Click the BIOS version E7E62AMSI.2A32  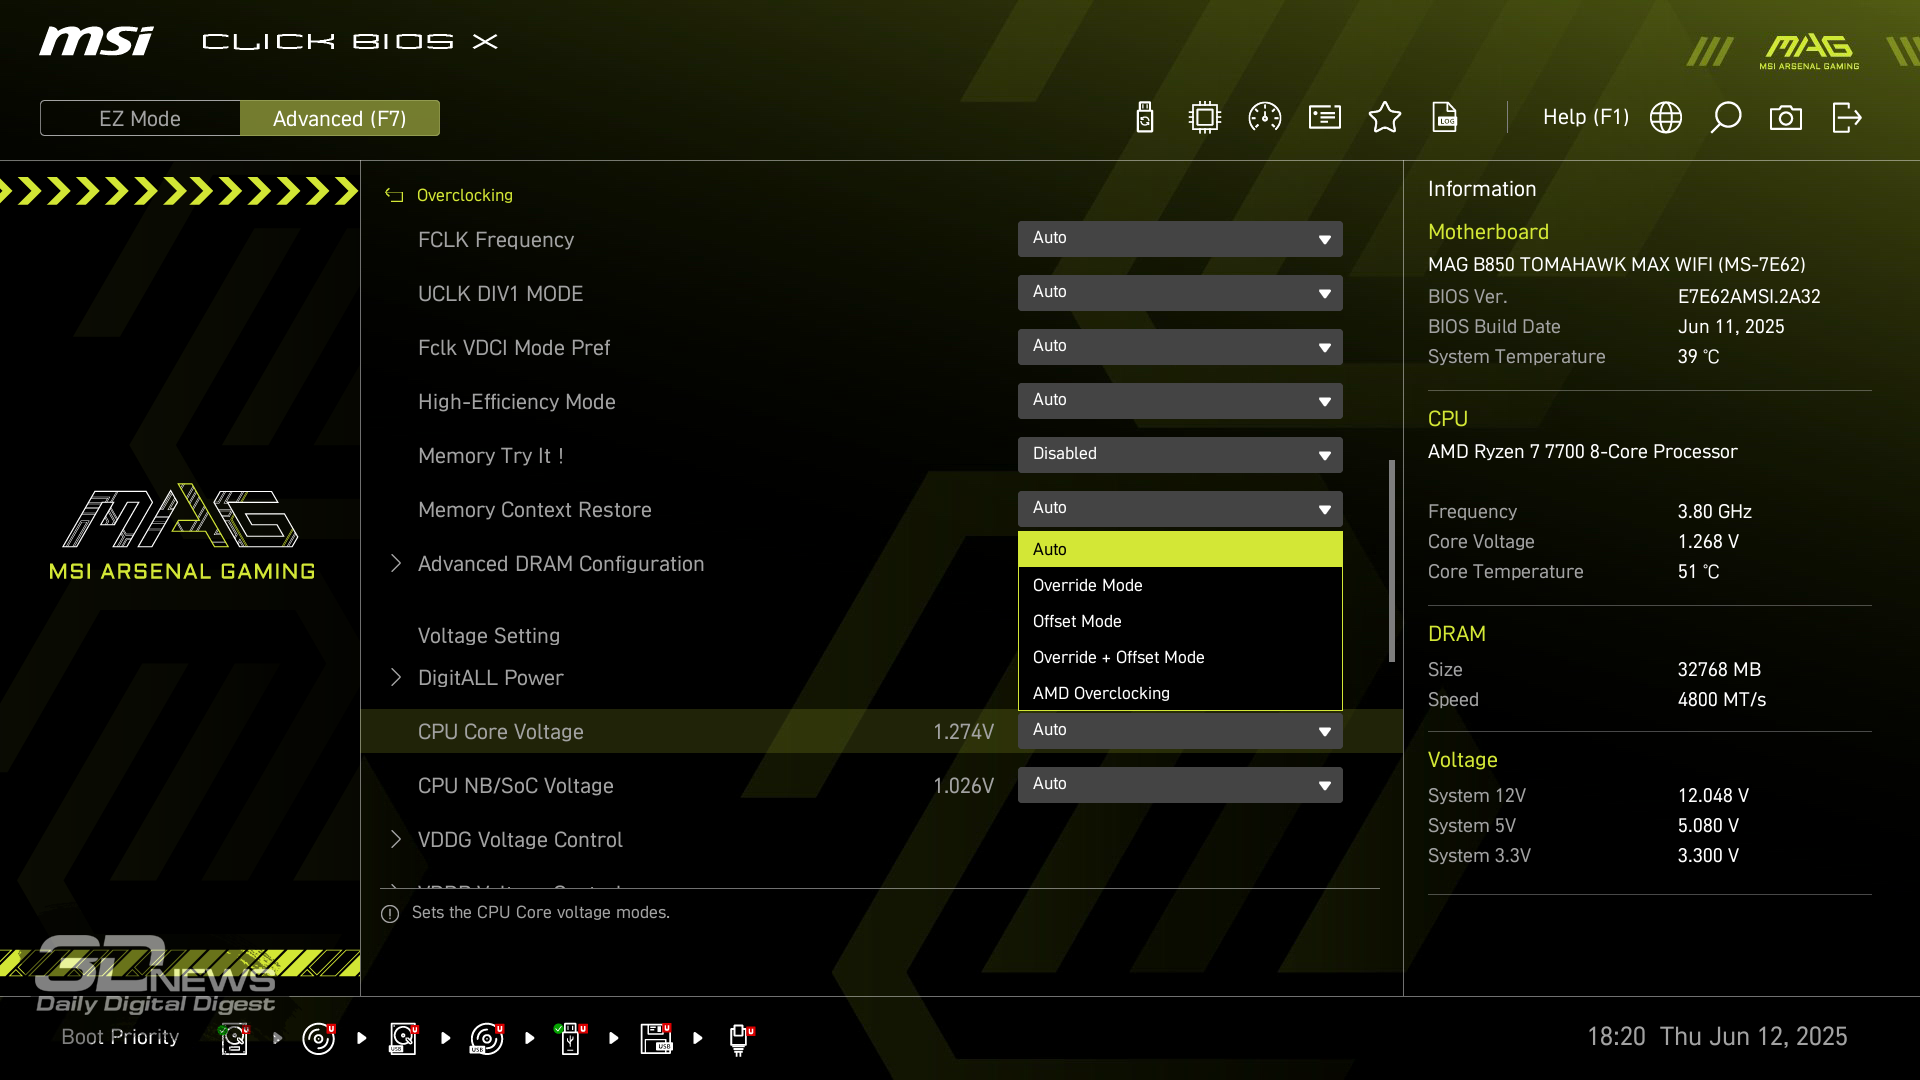point(1749,297)
